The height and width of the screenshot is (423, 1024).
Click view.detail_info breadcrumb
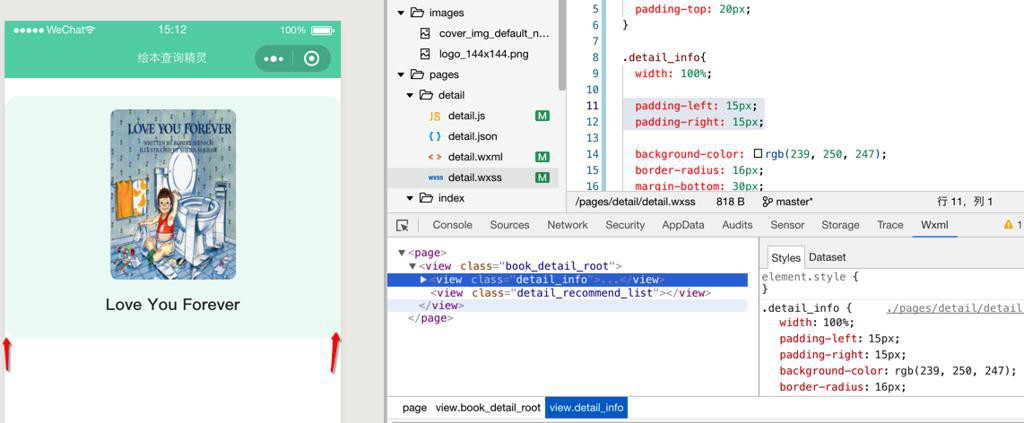coord(586,407)
